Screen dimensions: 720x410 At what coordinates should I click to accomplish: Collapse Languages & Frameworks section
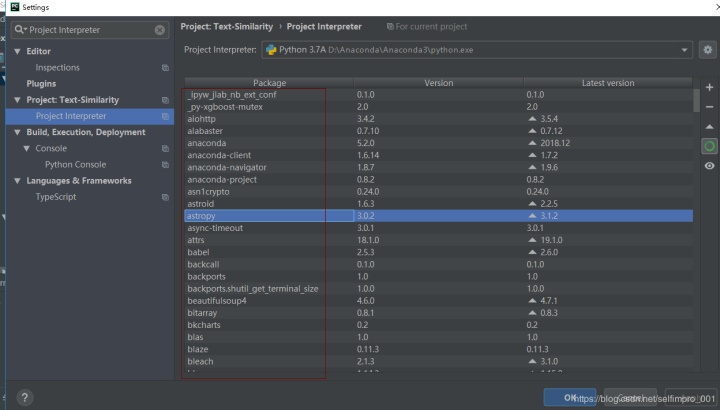tap(17, 181)
